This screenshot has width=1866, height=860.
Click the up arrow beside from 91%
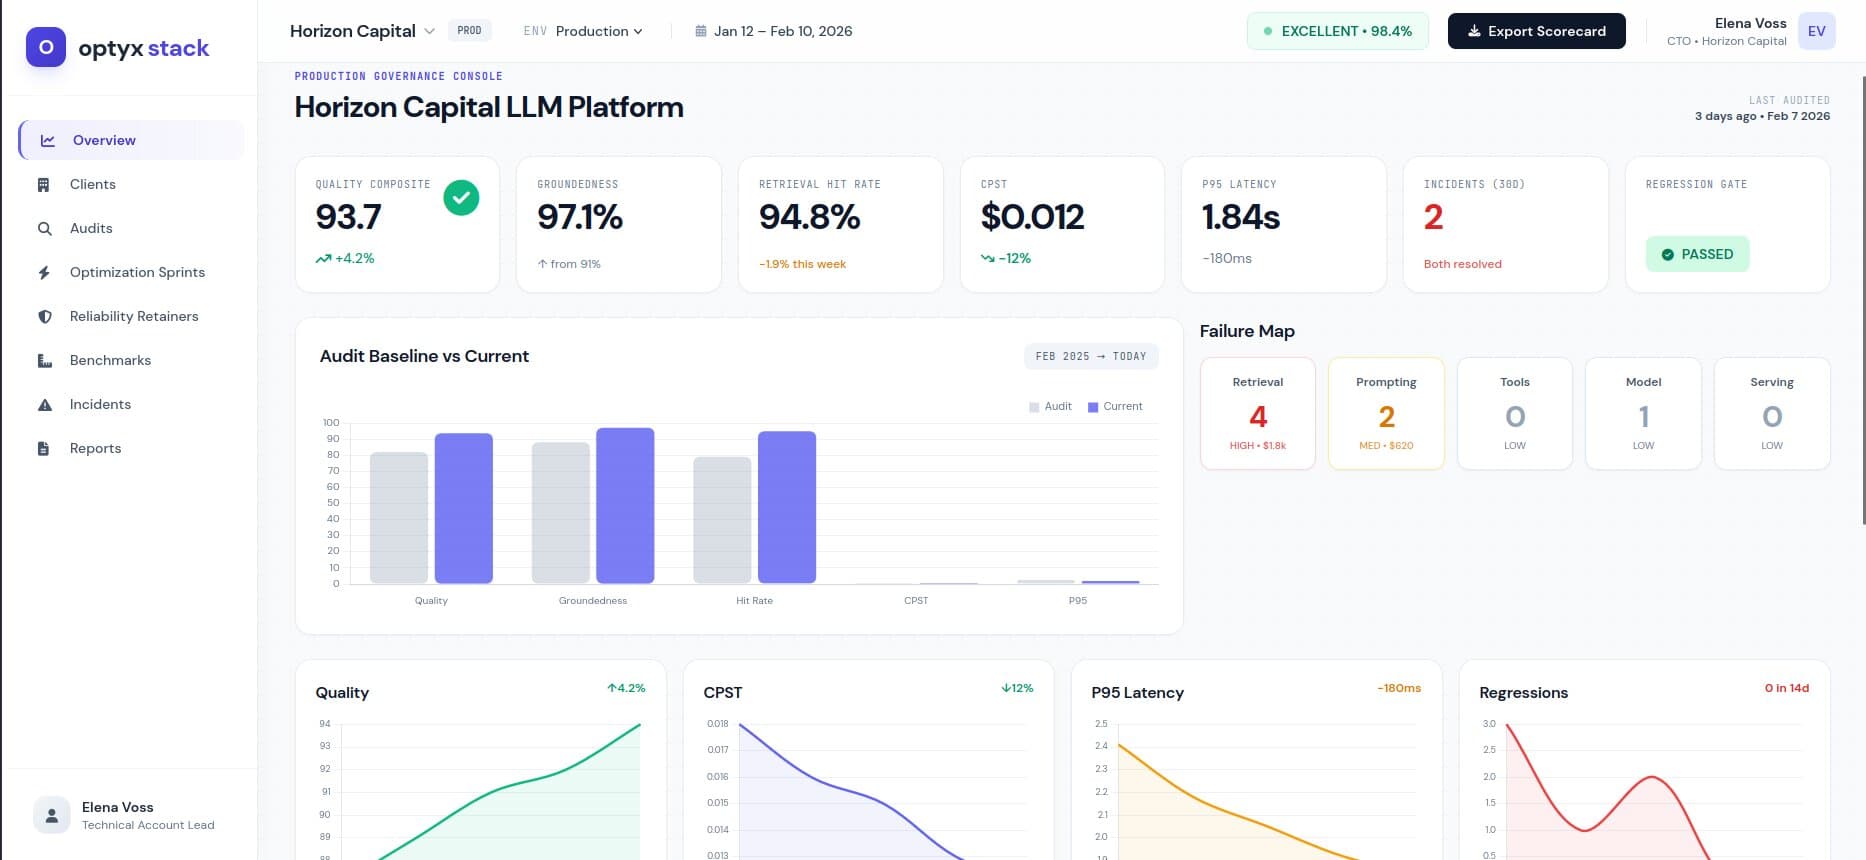click(542, 264)
